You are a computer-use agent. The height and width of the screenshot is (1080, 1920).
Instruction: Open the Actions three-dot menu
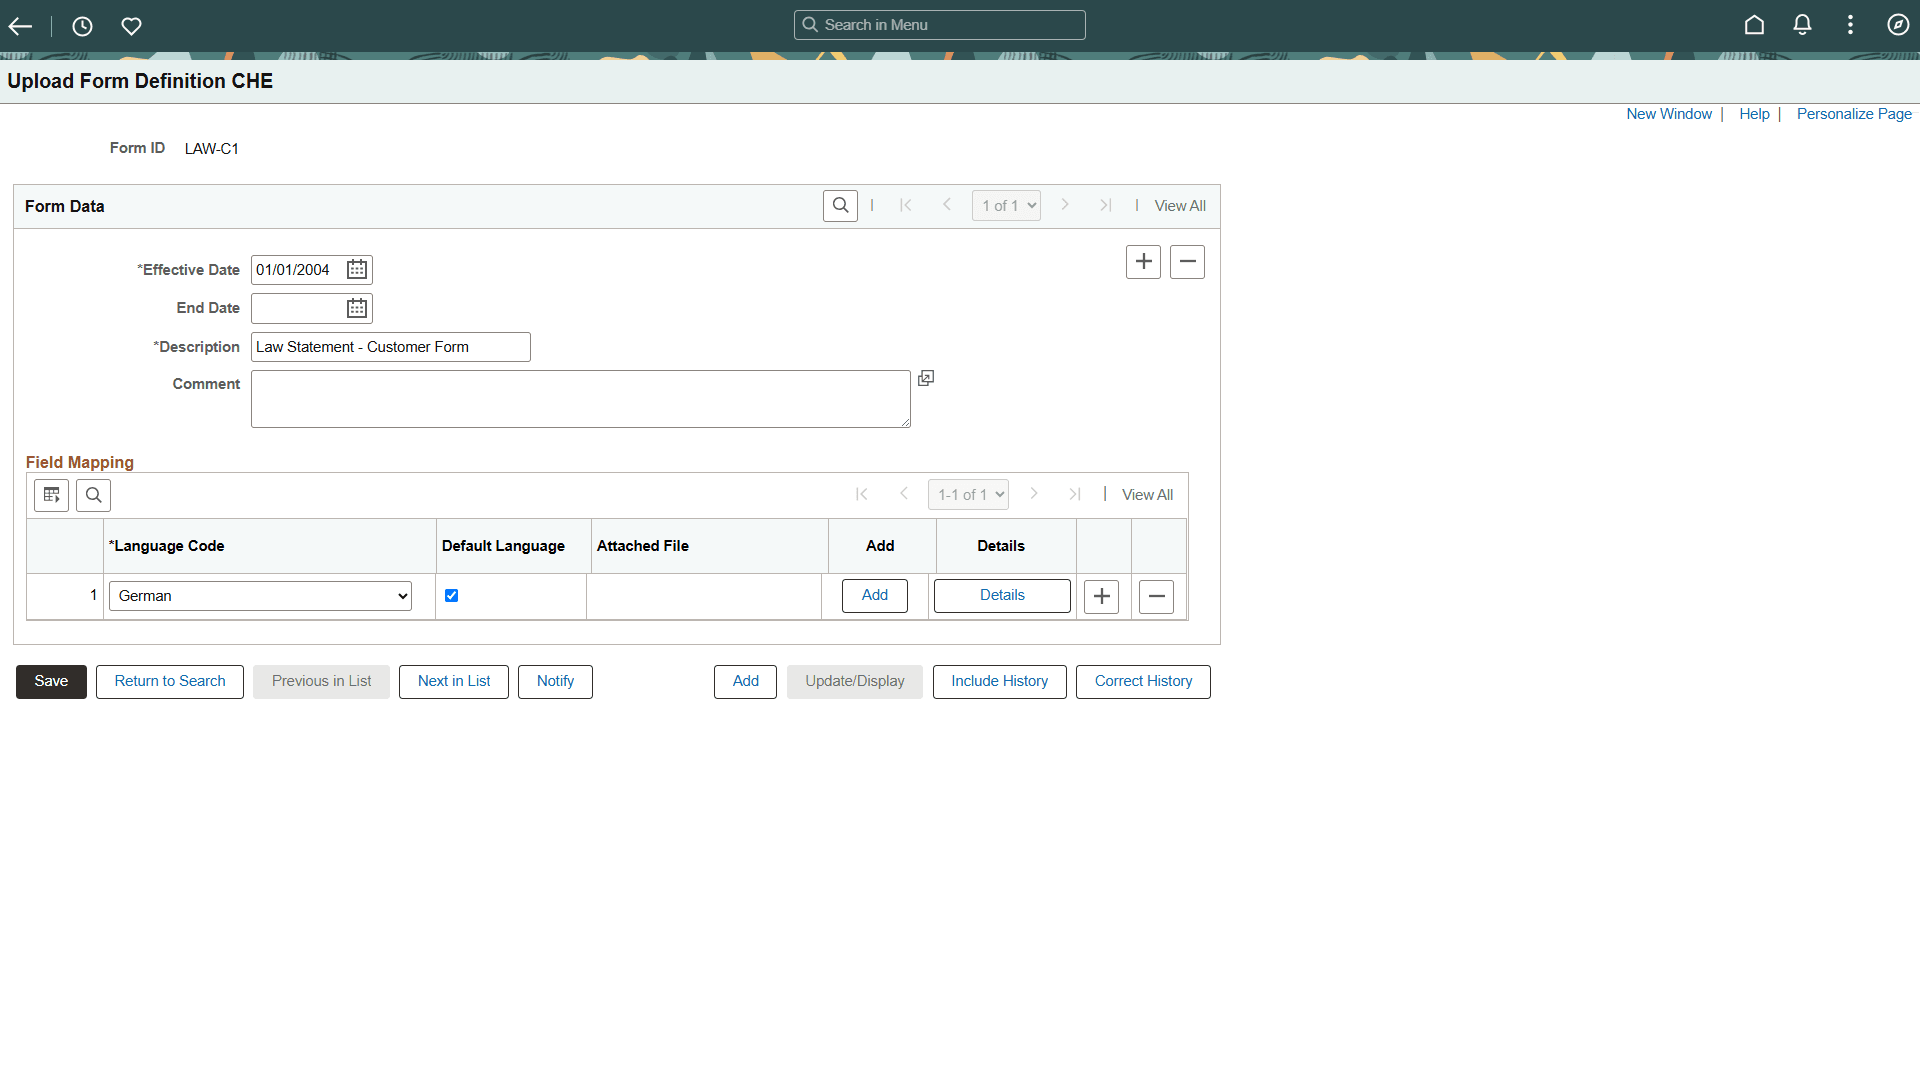click(1850, 25)
